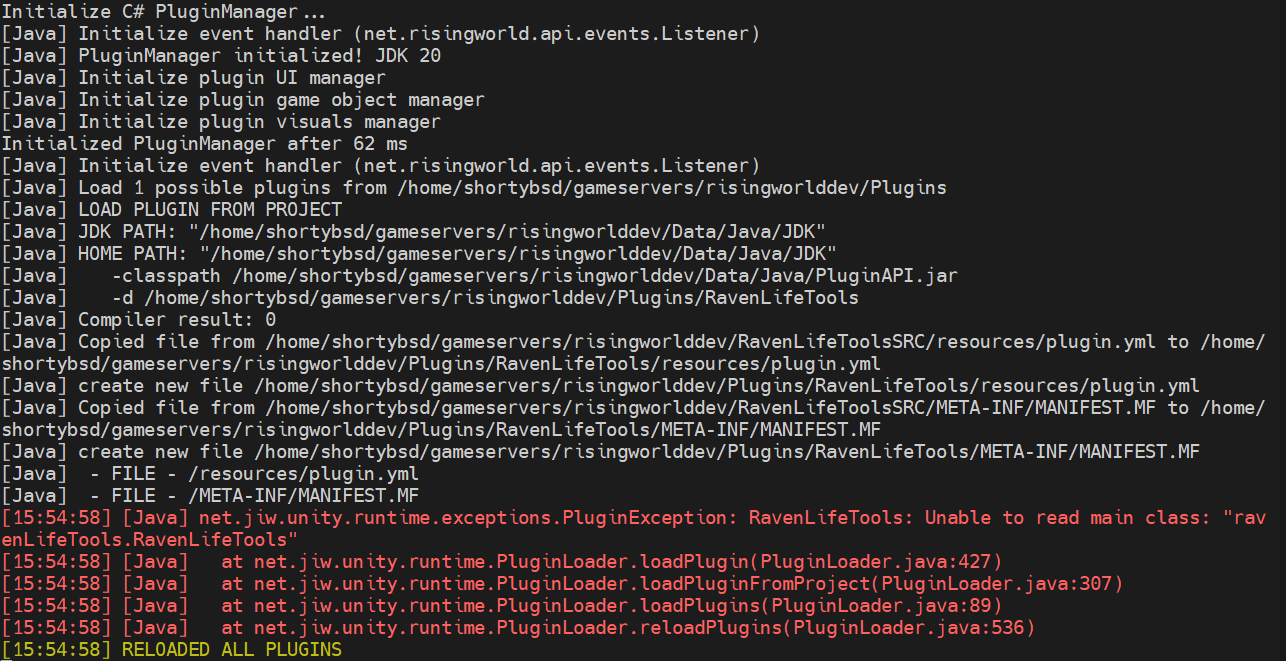The height and width of the screenshot is (661, 1286).
Task: Click the "Compiler result: 0" line
Action: coord(177,320)
